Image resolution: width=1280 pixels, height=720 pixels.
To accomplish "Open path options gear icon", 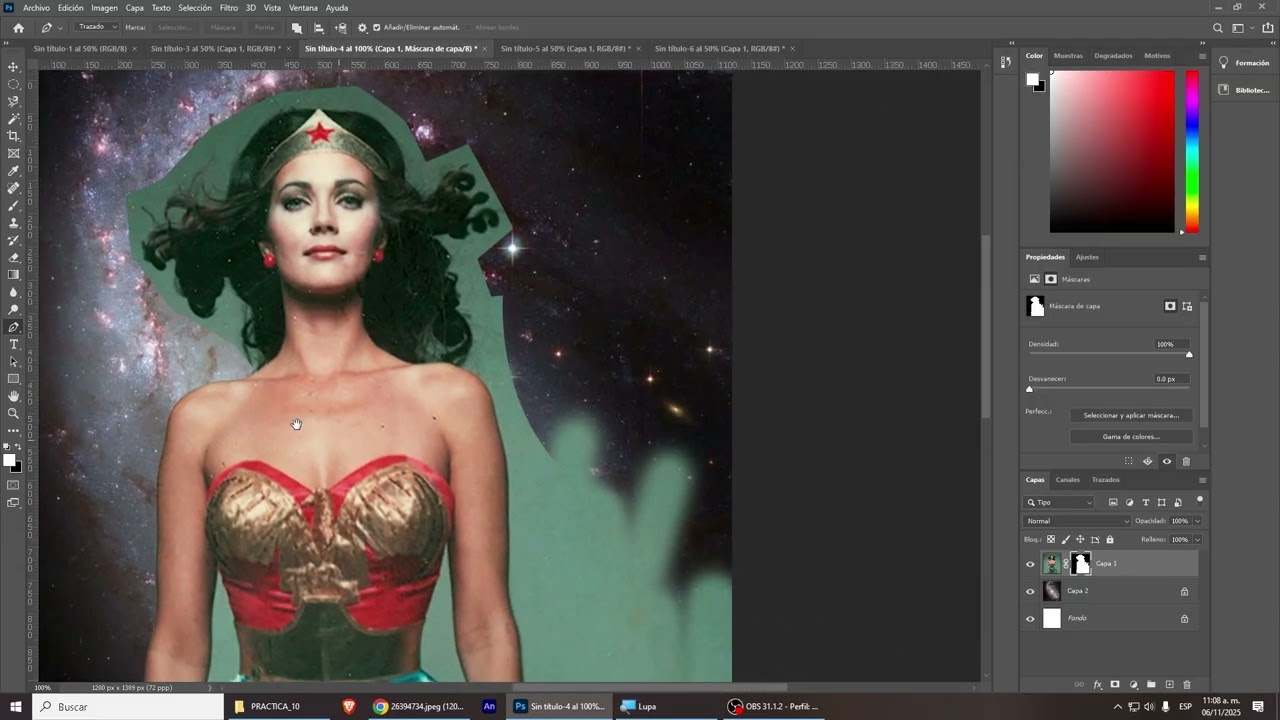I will pyautogui.click(x=362, y=28).
